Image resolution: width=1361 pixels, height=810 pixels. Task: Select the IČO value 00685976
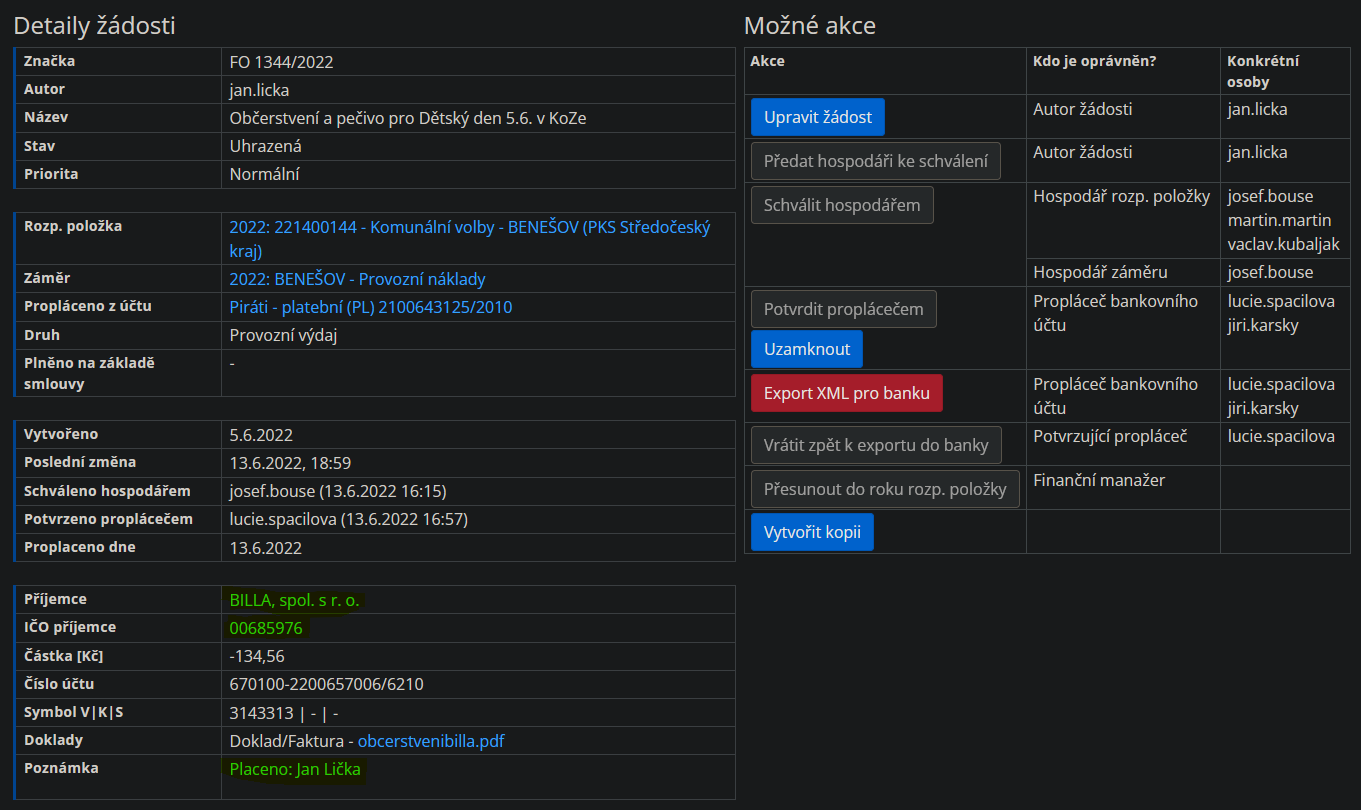(x=266, y=628)
